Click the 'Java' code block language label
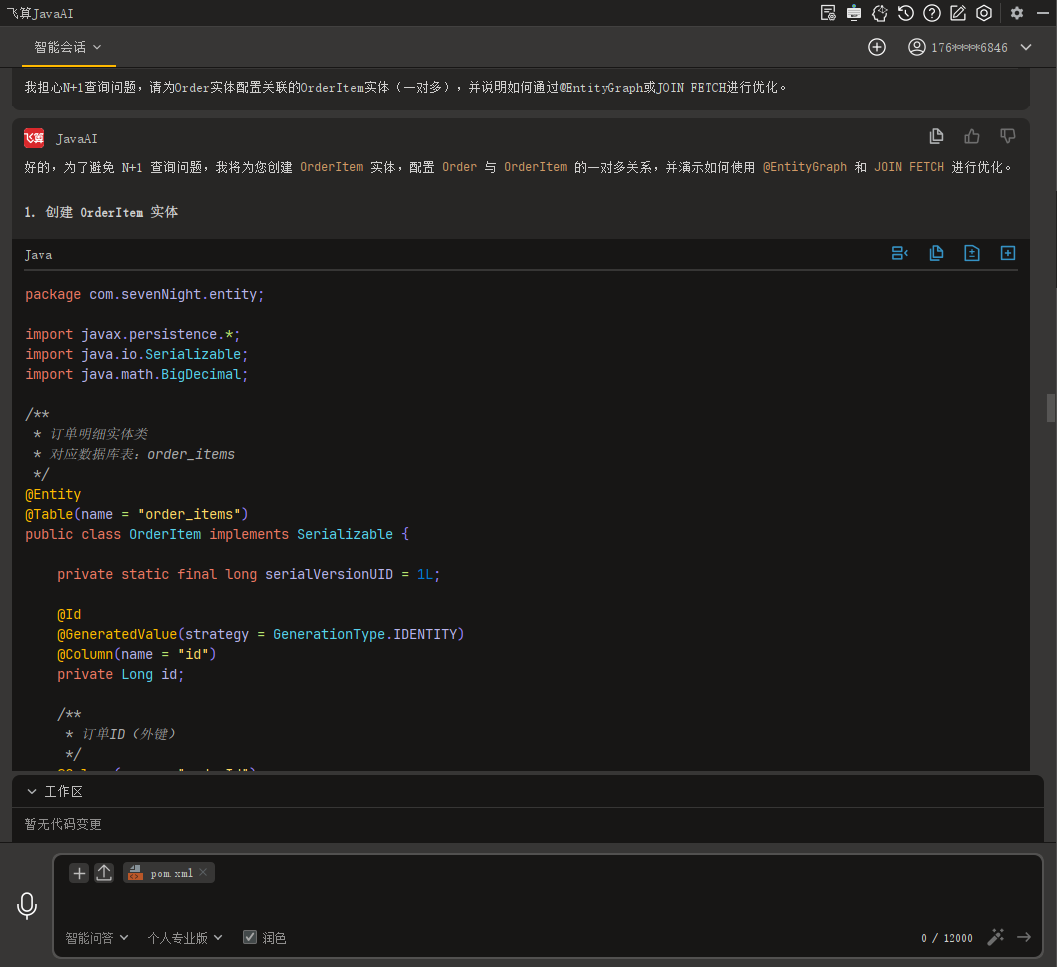Screen dimensions: 1057x967 38,255
